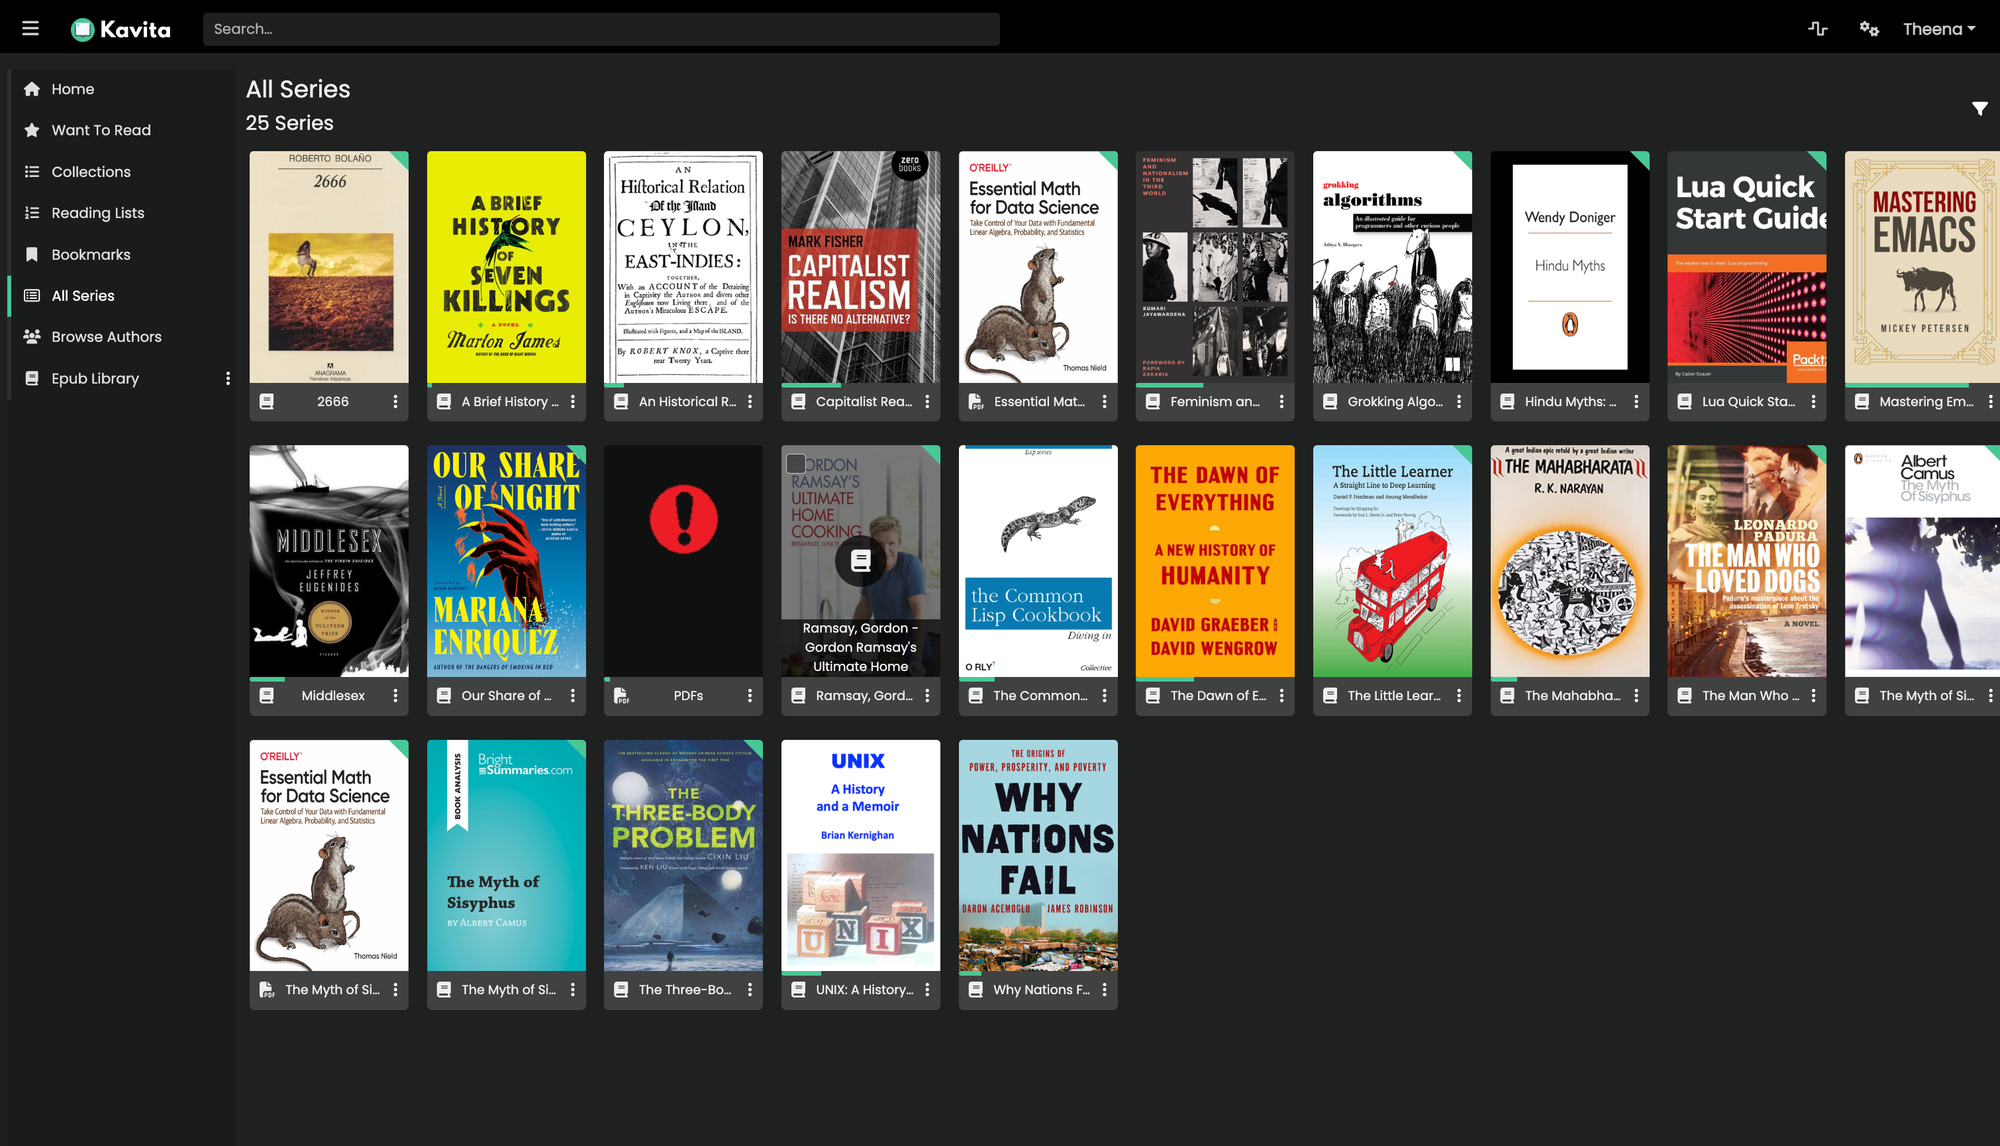Open the options menu for UNIX: A History

[x=926, y=989]
